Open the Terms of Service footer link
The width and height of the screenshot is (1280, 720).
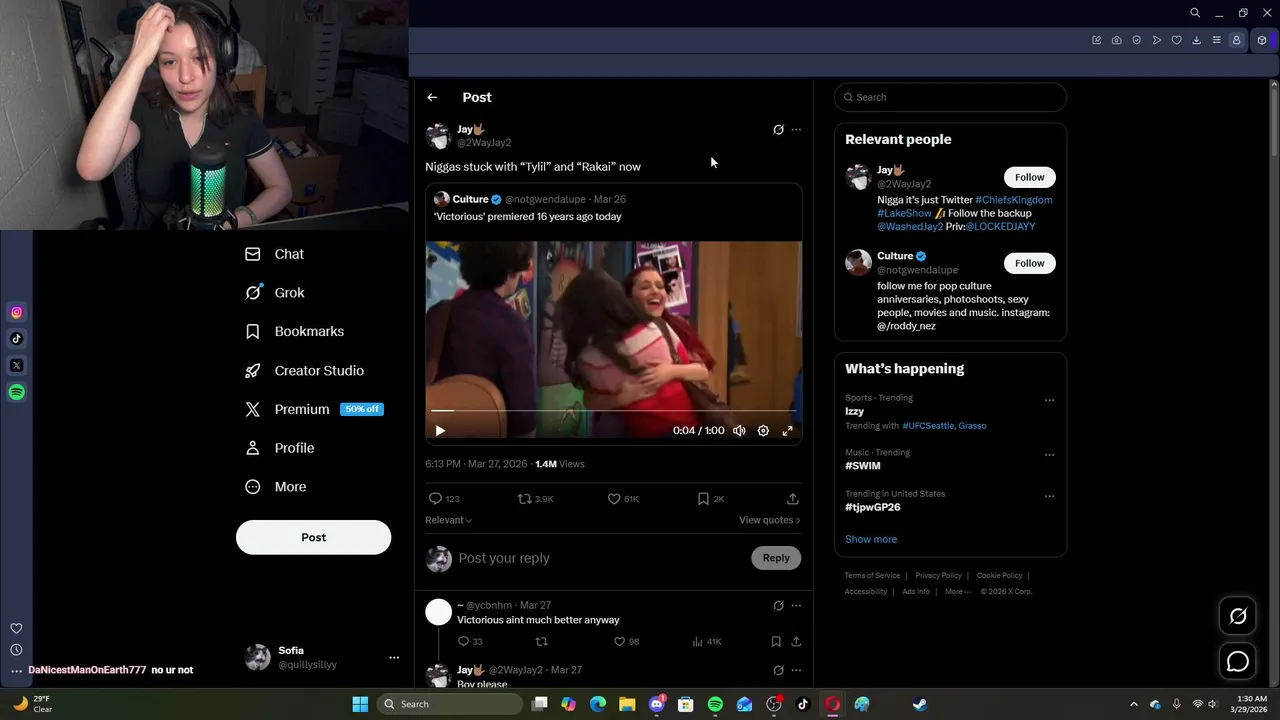coord(872,576)
